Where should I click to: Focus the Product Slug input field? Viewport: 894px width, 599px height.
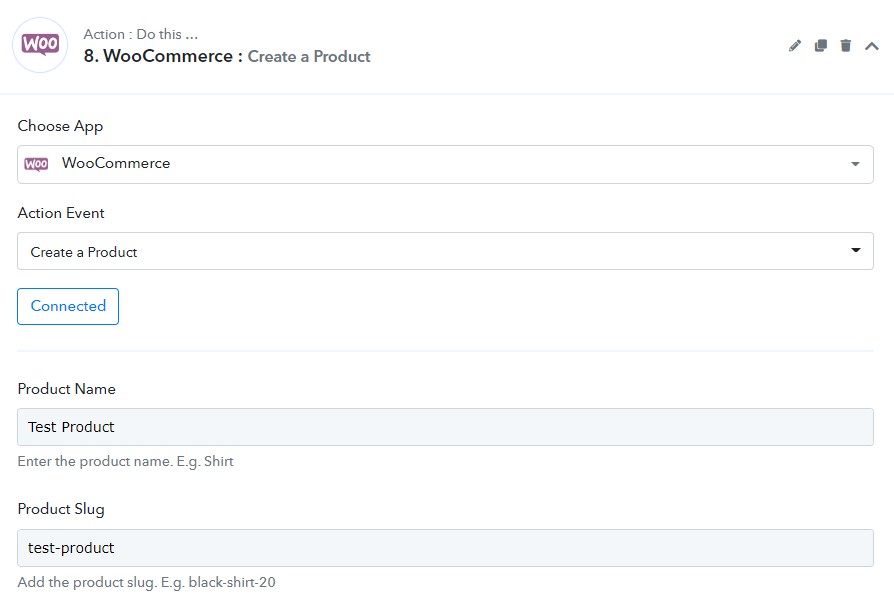[445, 548]
